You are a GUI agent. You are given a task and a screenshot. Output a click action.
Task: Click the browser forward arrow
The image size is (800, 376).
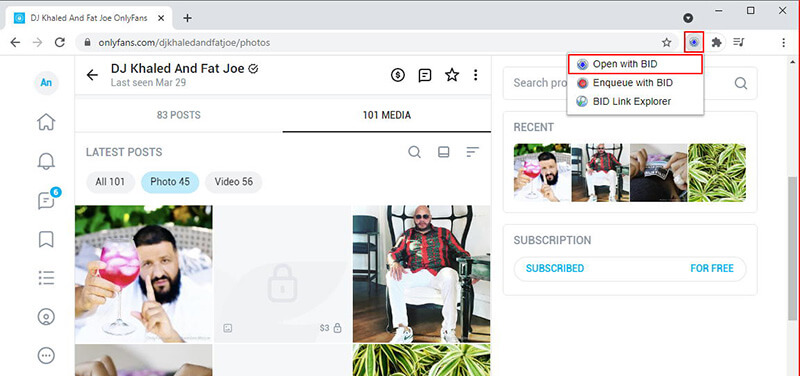[x=37, y=42]
